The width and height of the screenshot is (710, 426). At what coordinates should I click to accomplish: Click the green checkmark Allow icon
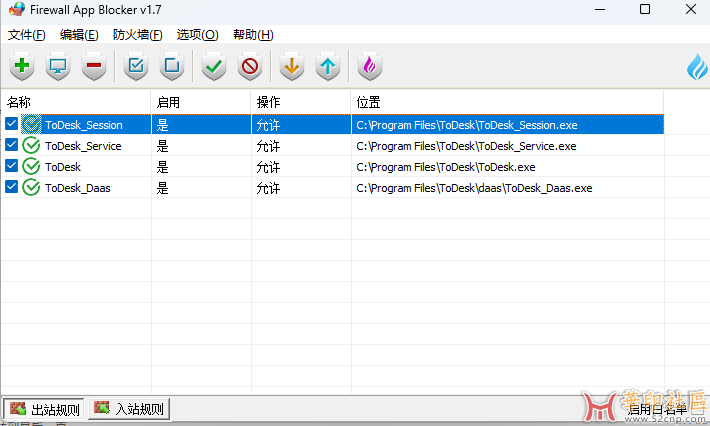coord(214,66)
